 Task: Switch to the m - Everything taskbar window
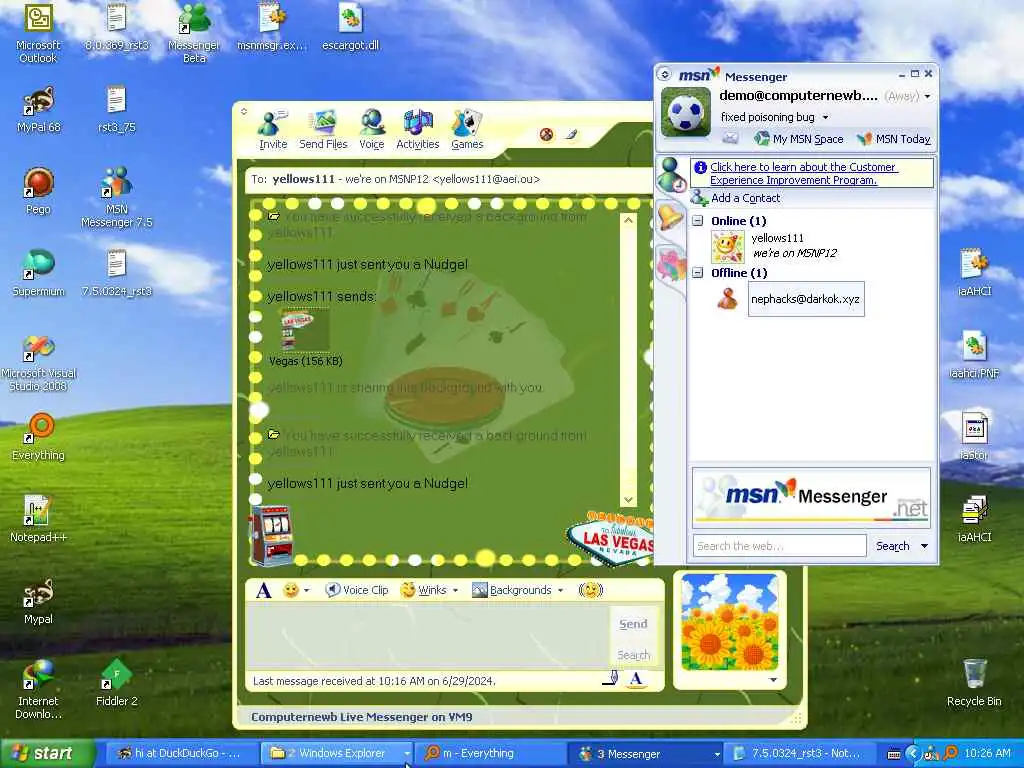pos(491,754)
